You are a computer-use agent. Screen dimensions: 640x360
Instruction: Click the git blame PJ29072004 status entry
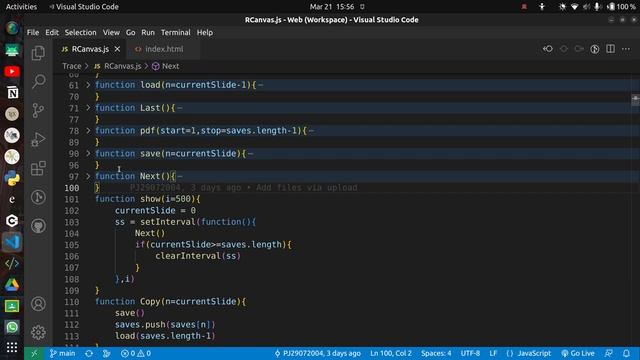pos(317,353)
